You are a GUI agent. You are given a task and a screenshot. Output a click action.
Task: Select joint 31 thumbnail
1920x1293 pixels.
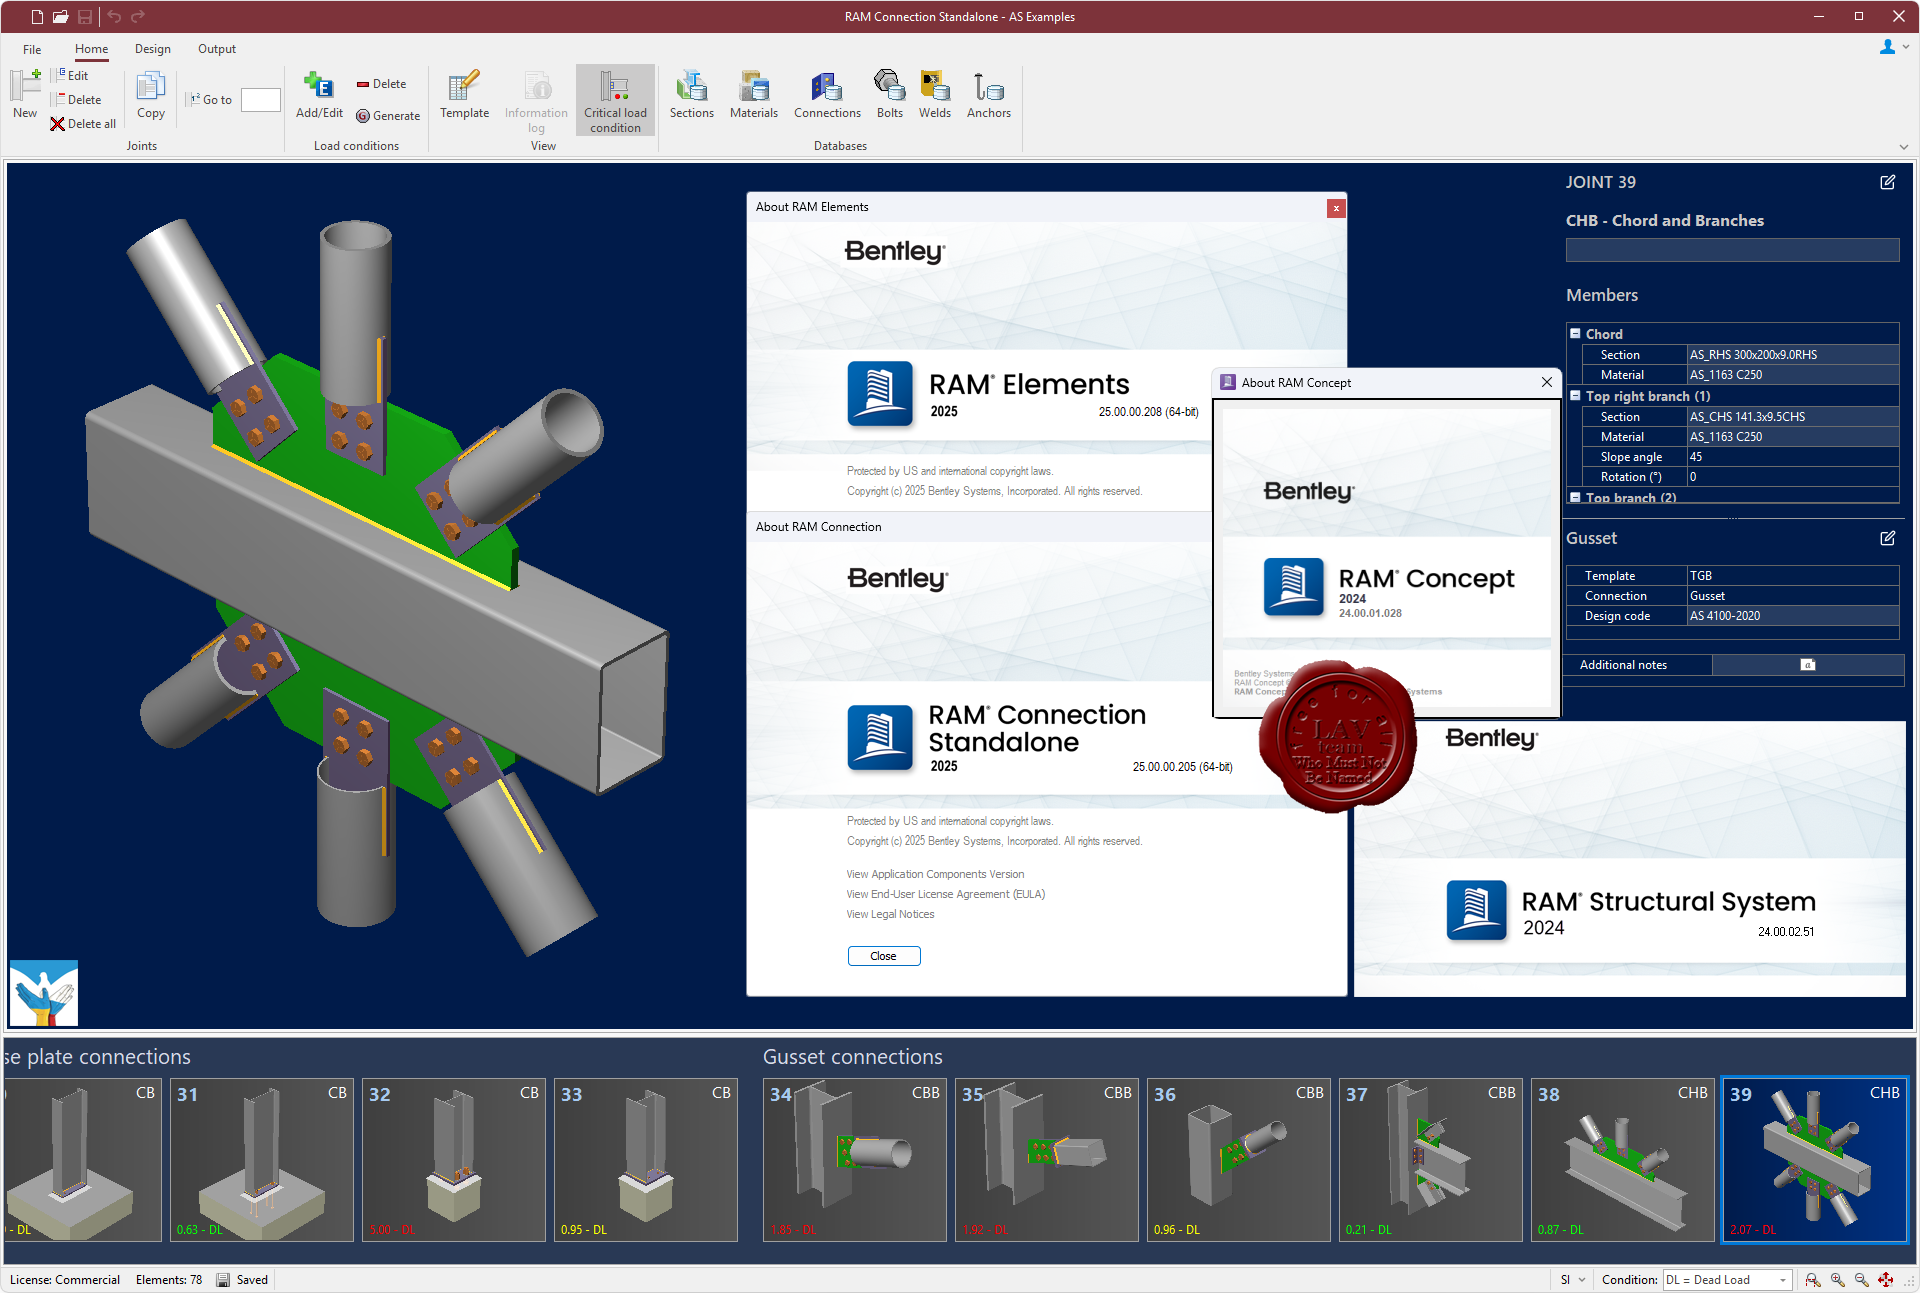click(x=262, y=1160)
